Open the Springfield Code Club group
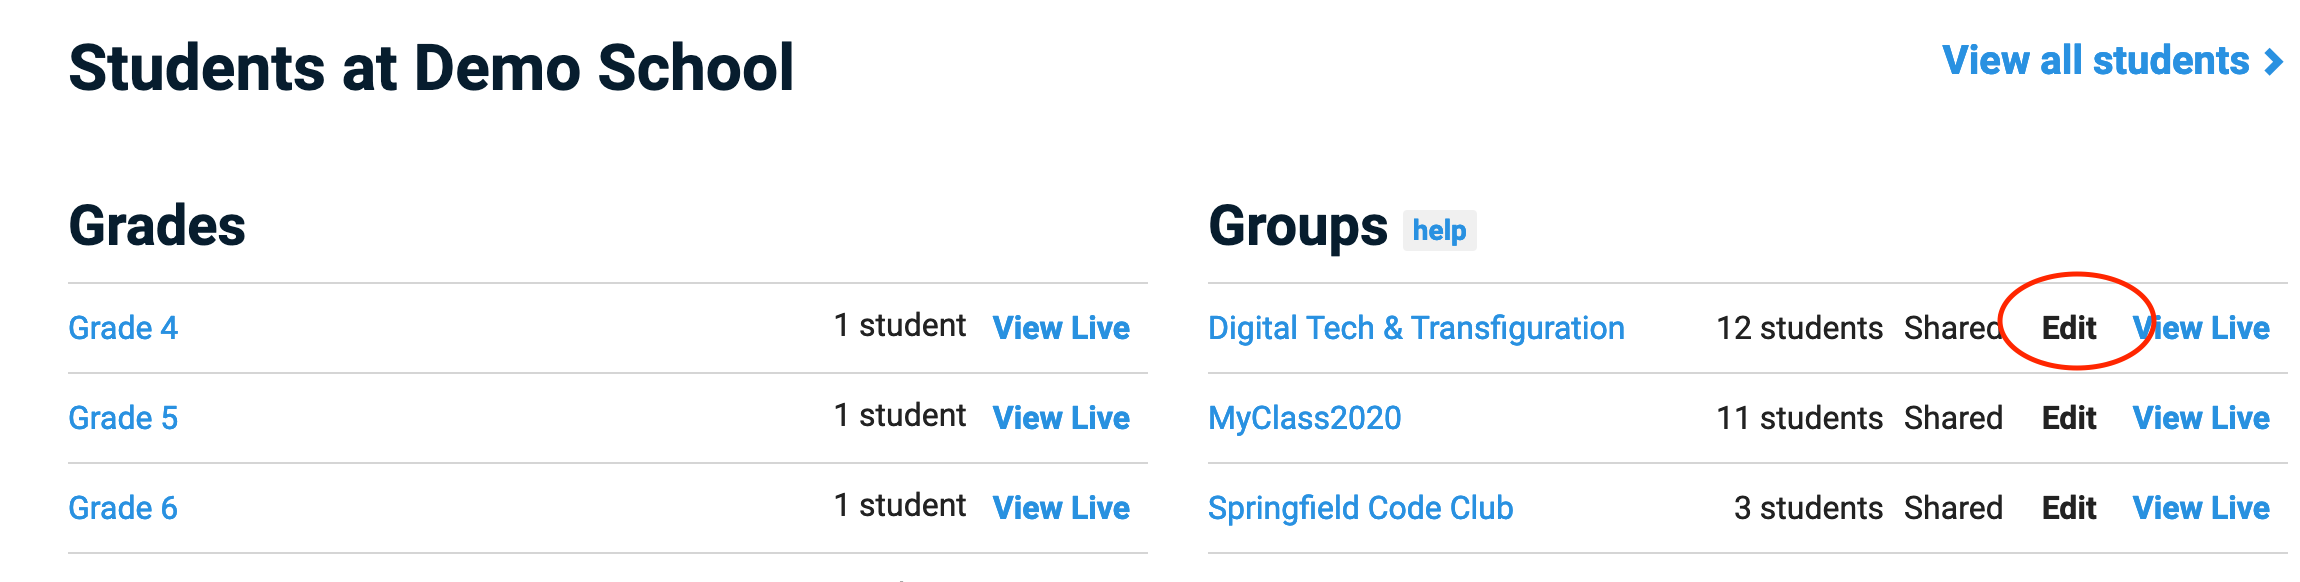 (1360, 508)
